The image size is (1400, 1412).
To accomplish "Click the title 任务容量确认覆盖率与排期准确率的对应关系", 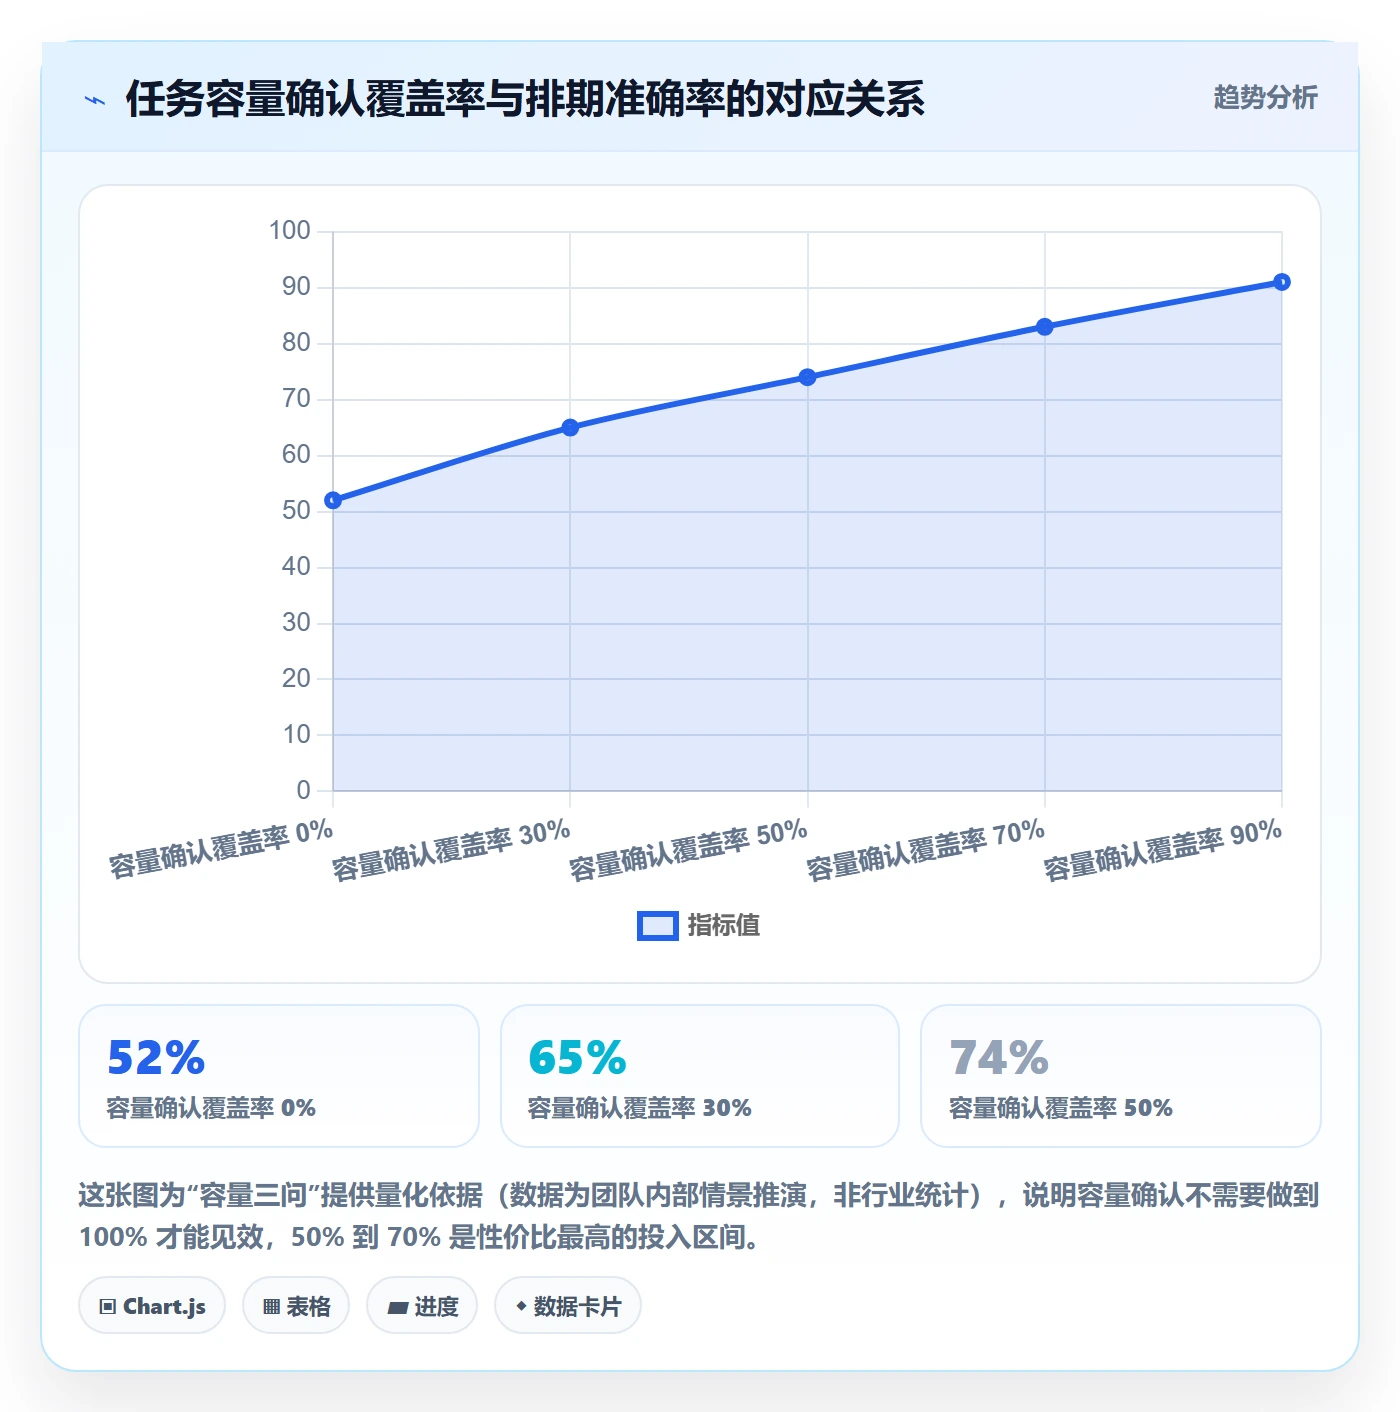I will [x=525, y=99].
